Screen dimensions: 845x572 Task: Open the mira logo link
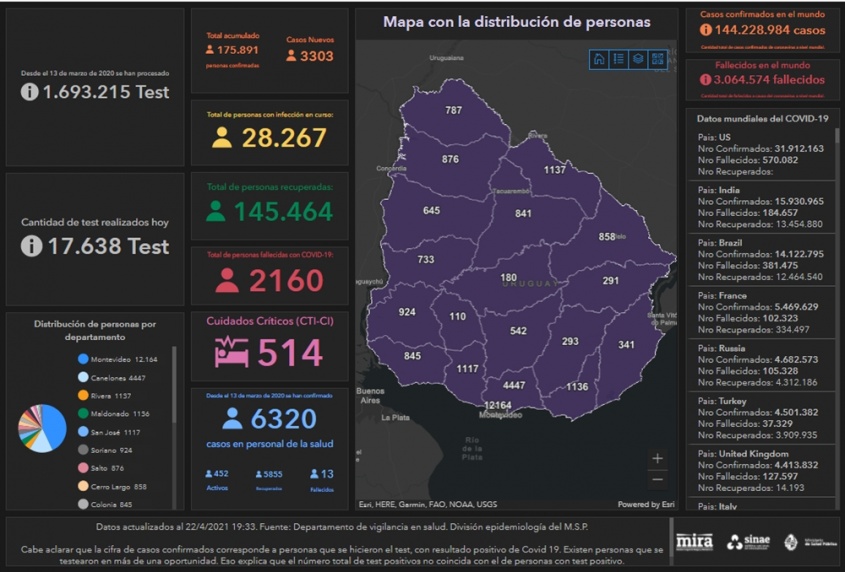(695, 542)
